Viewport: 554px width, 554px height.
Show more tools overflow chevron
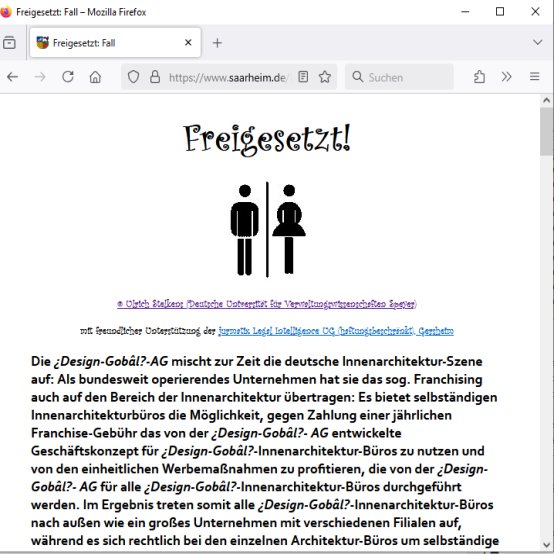506,77
